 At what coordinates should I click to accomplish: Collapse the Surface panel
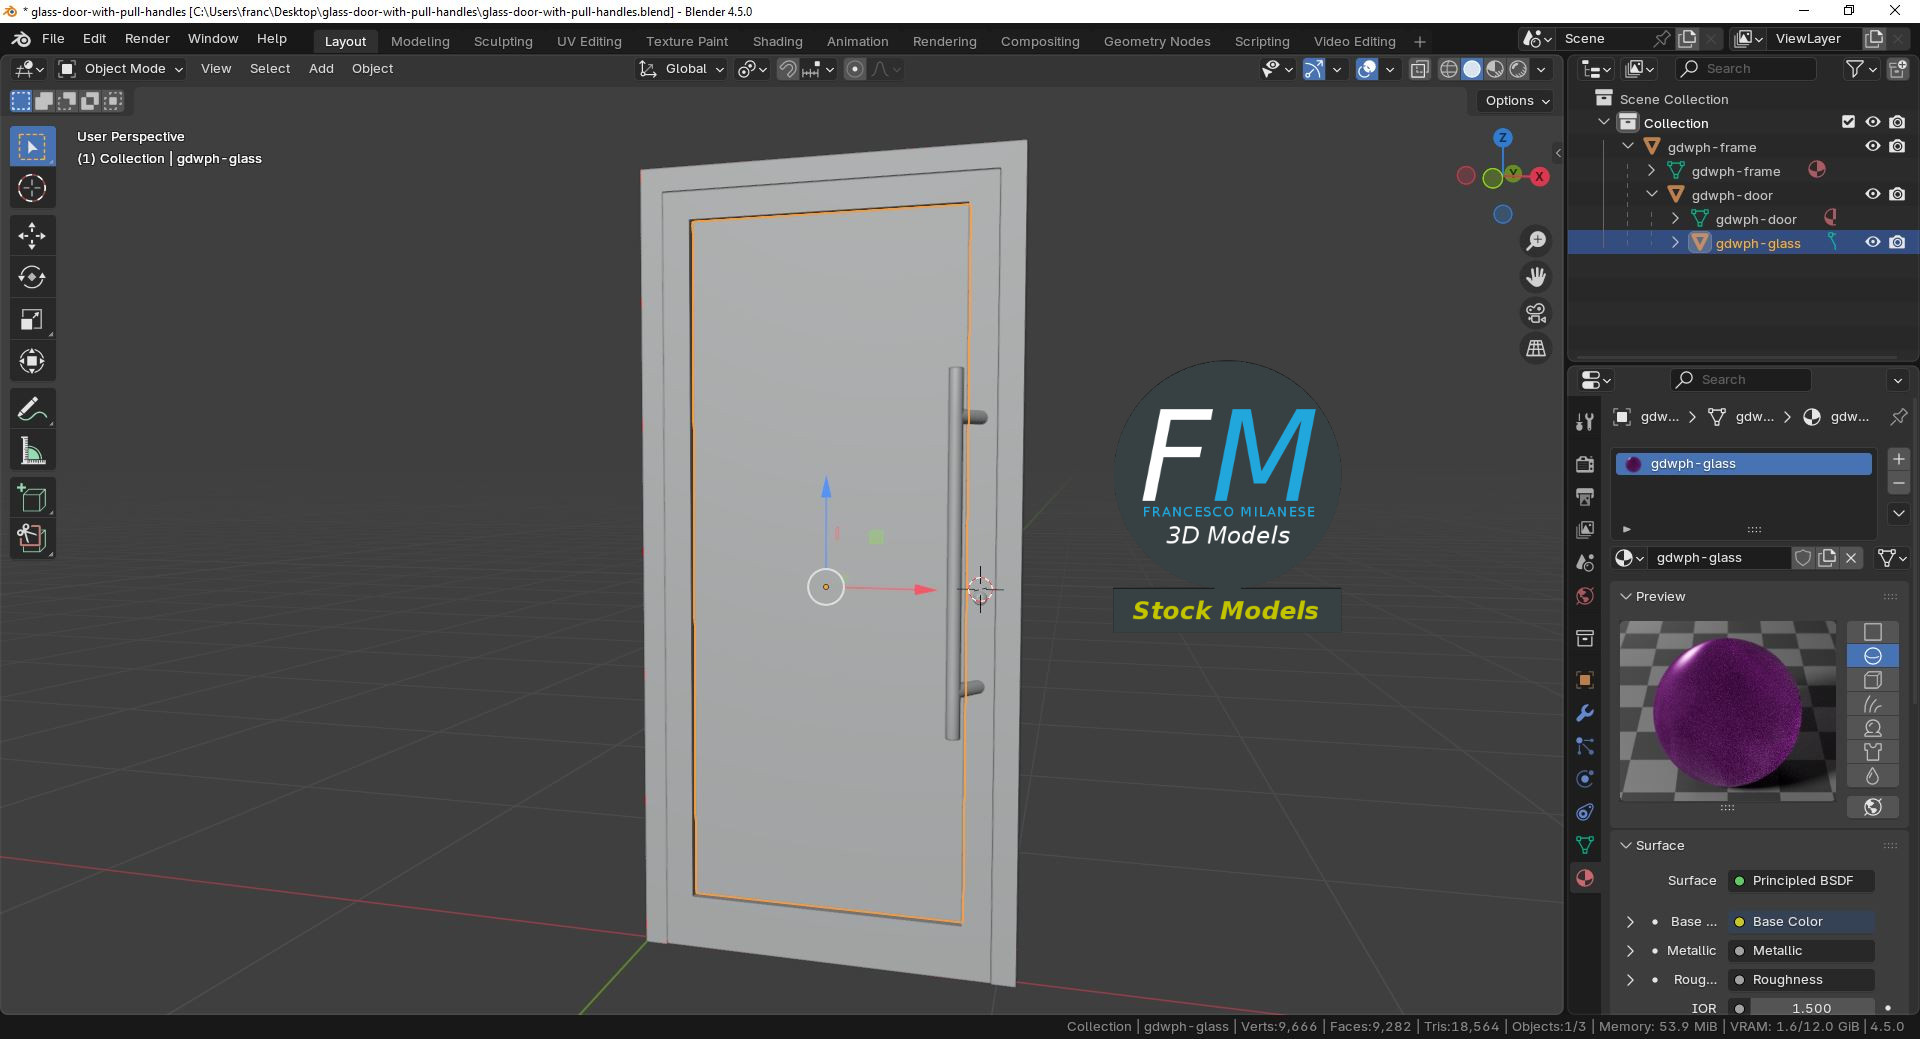(x=1626, y=845)
